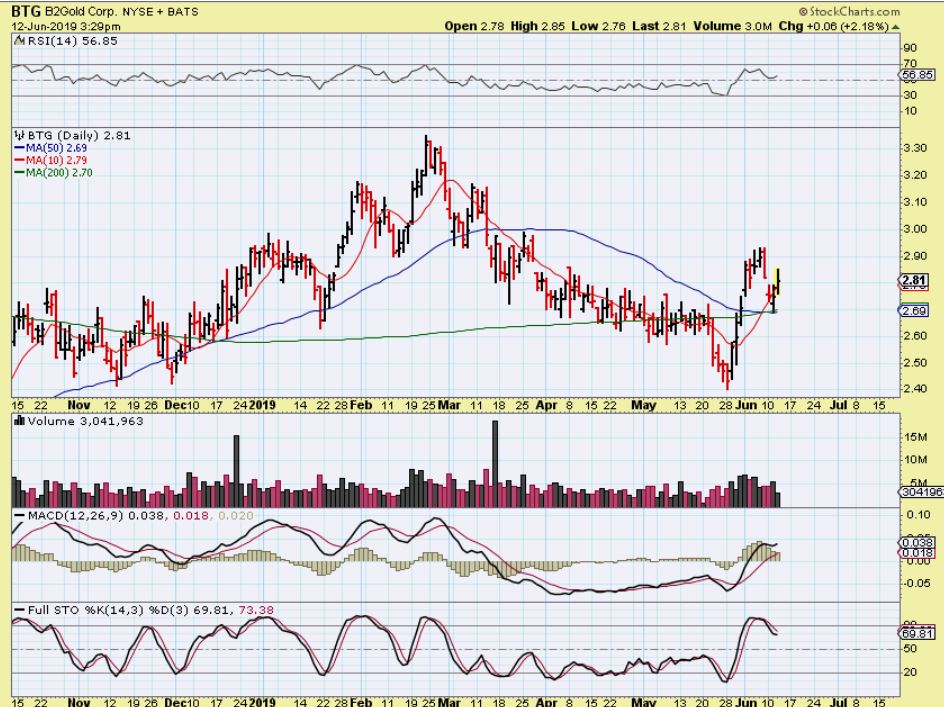Click the RSI 56.85 value tag on the right axis
This screenshot has width=944, height=707.
pos(916,74)
